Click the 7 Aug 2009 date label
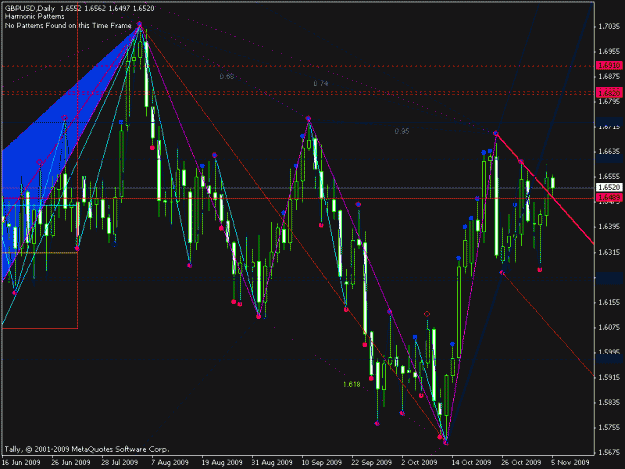This screenshot has height=469, width=625. point(170,463)
